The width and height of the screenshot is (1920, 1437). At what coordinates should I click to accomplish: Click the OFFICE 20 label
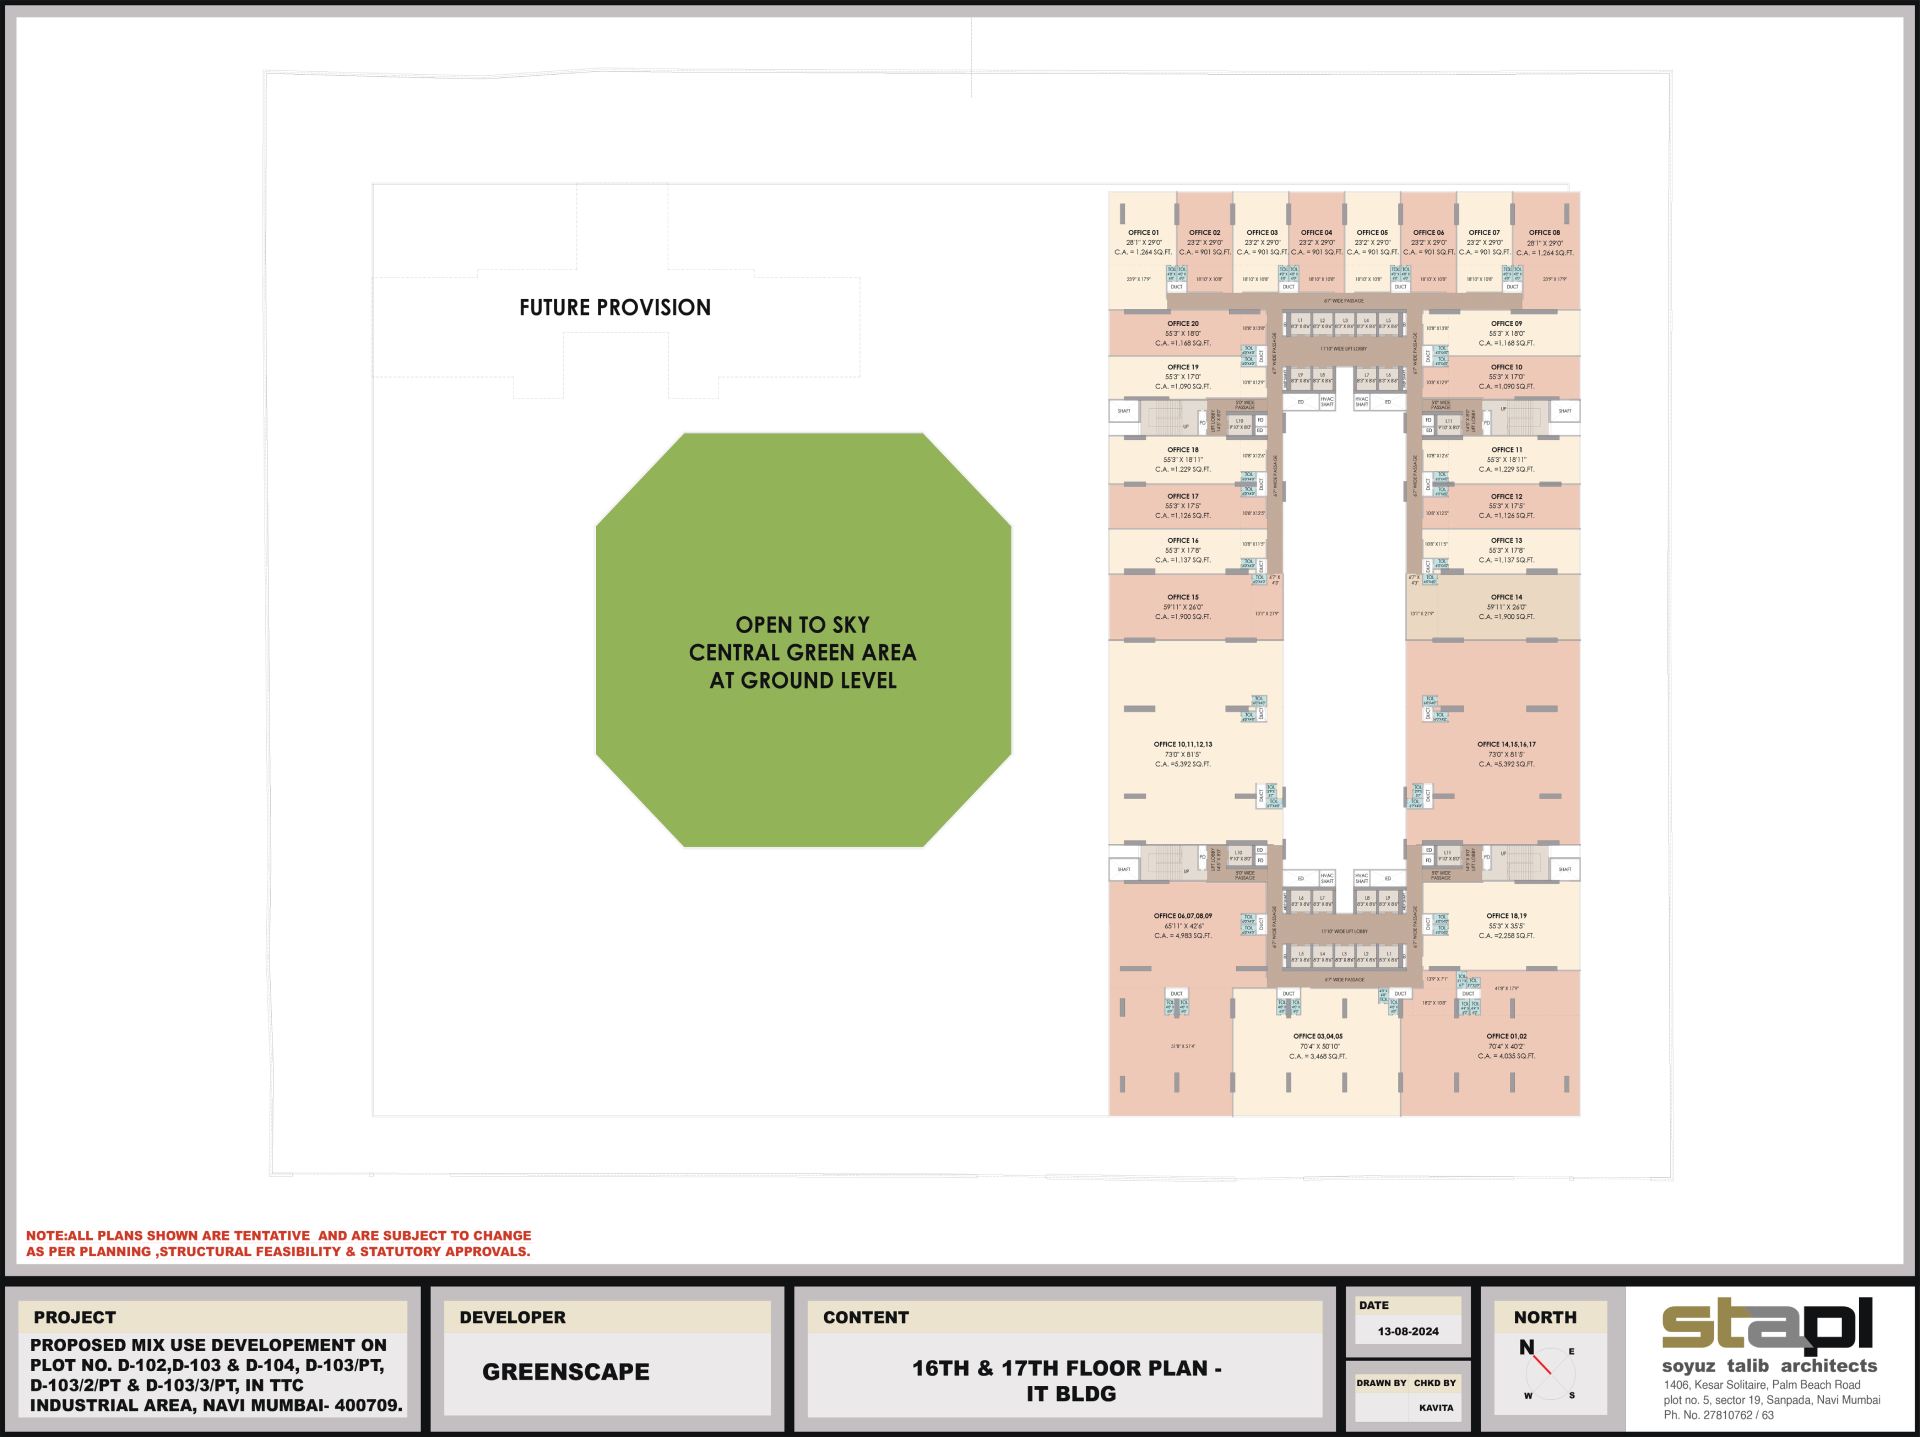[1183, 323]
